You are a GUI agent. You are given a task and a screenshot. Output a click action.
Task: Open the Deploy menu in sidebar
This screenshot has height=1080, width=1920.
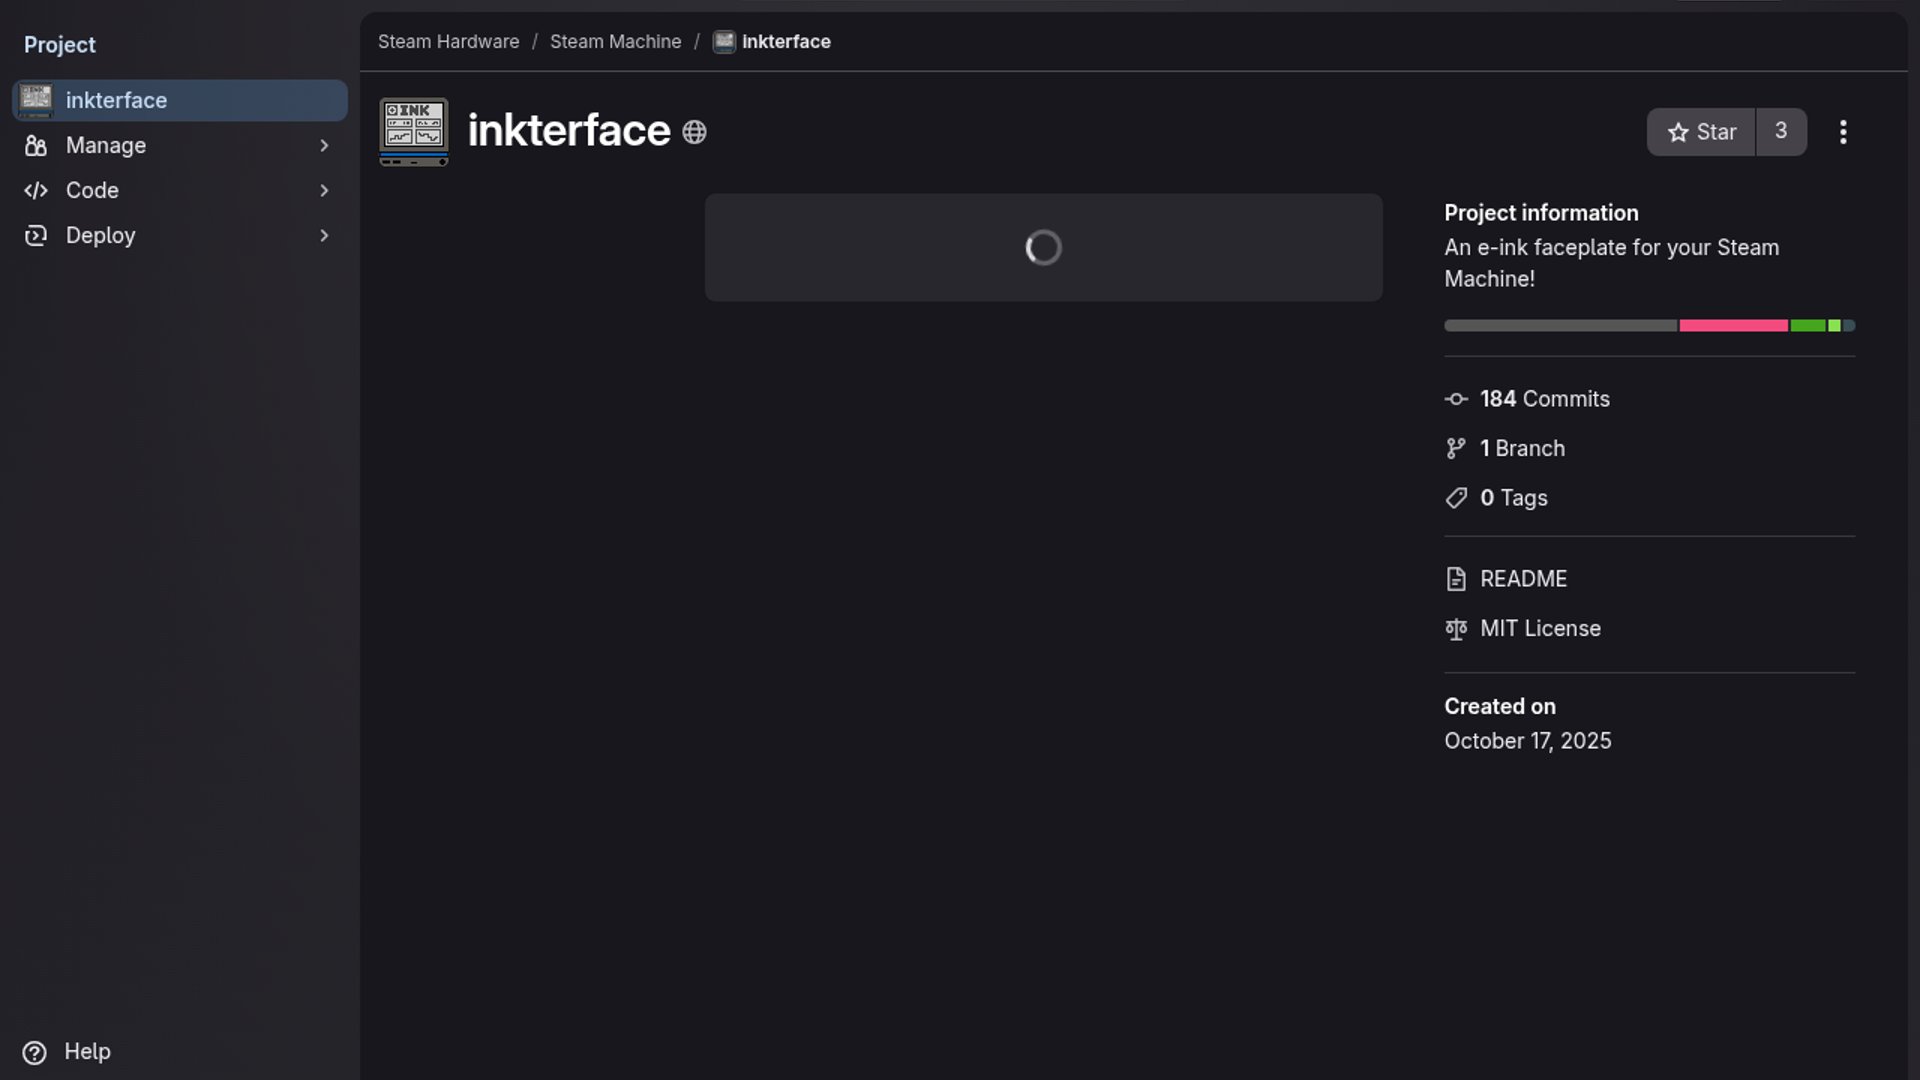[x=180, y=235]
